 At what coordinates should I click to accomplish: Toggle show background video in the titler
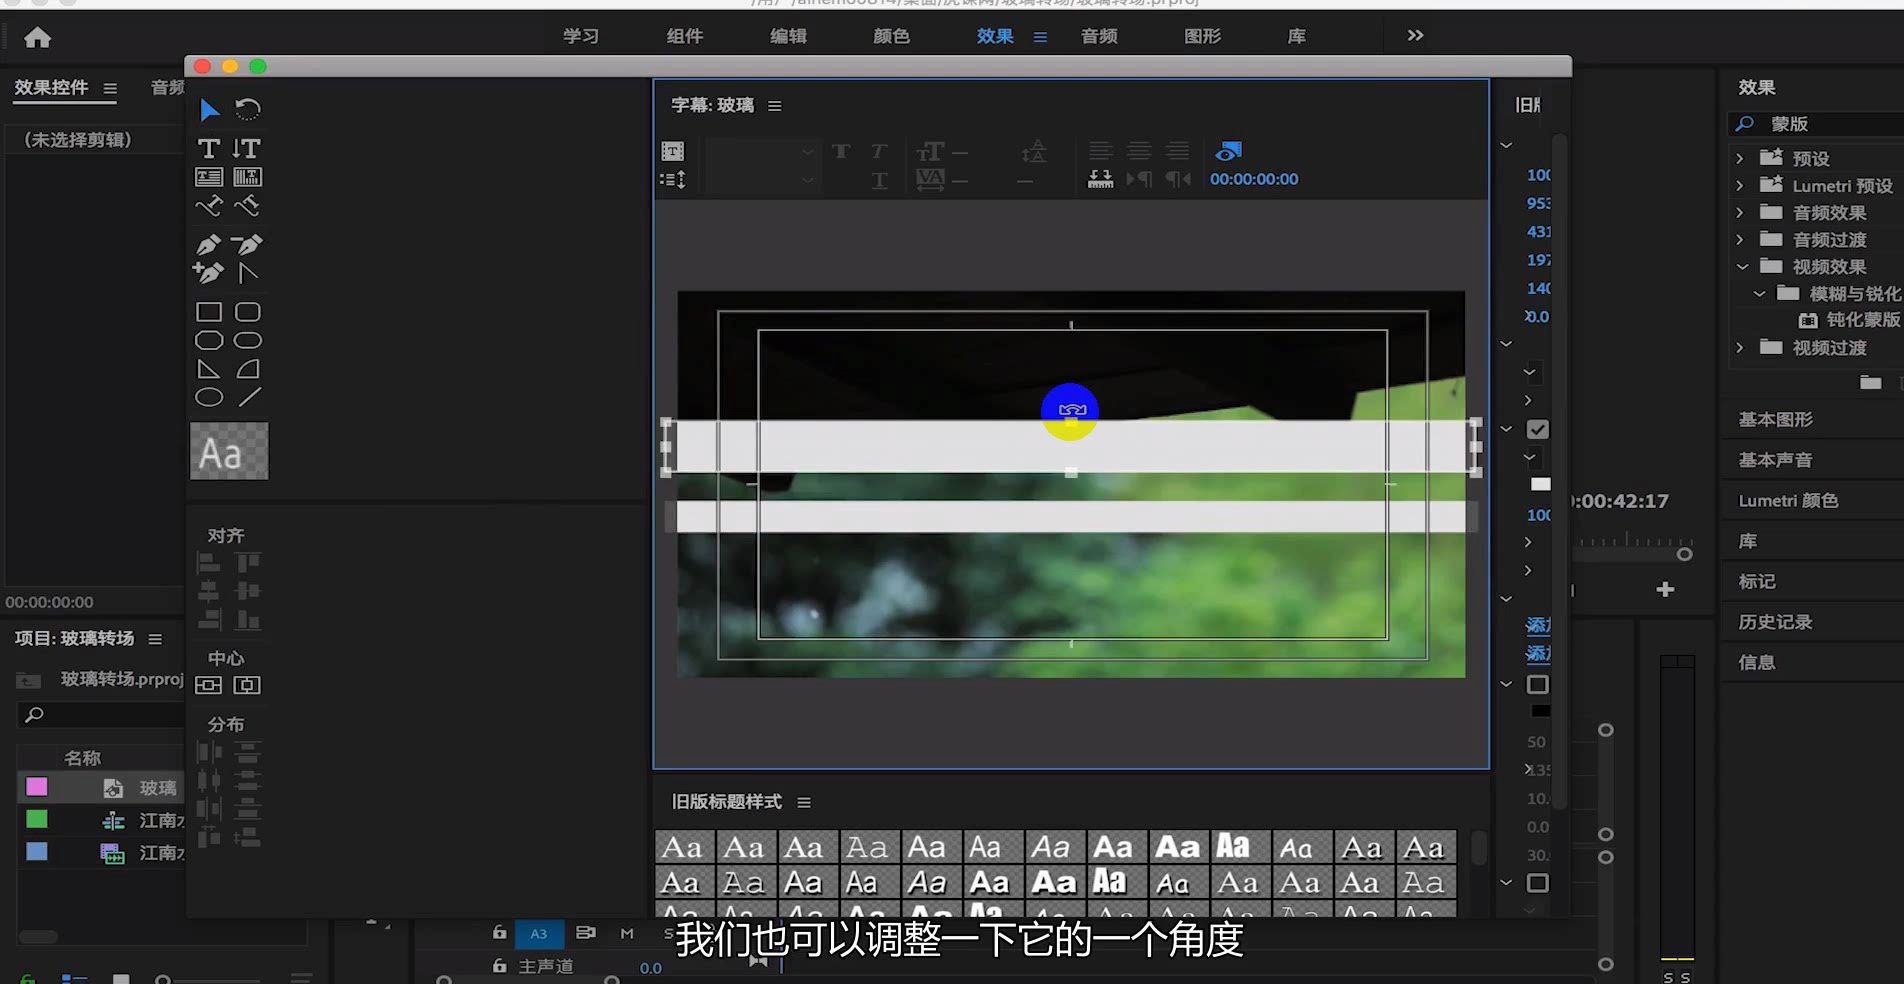1228,150
